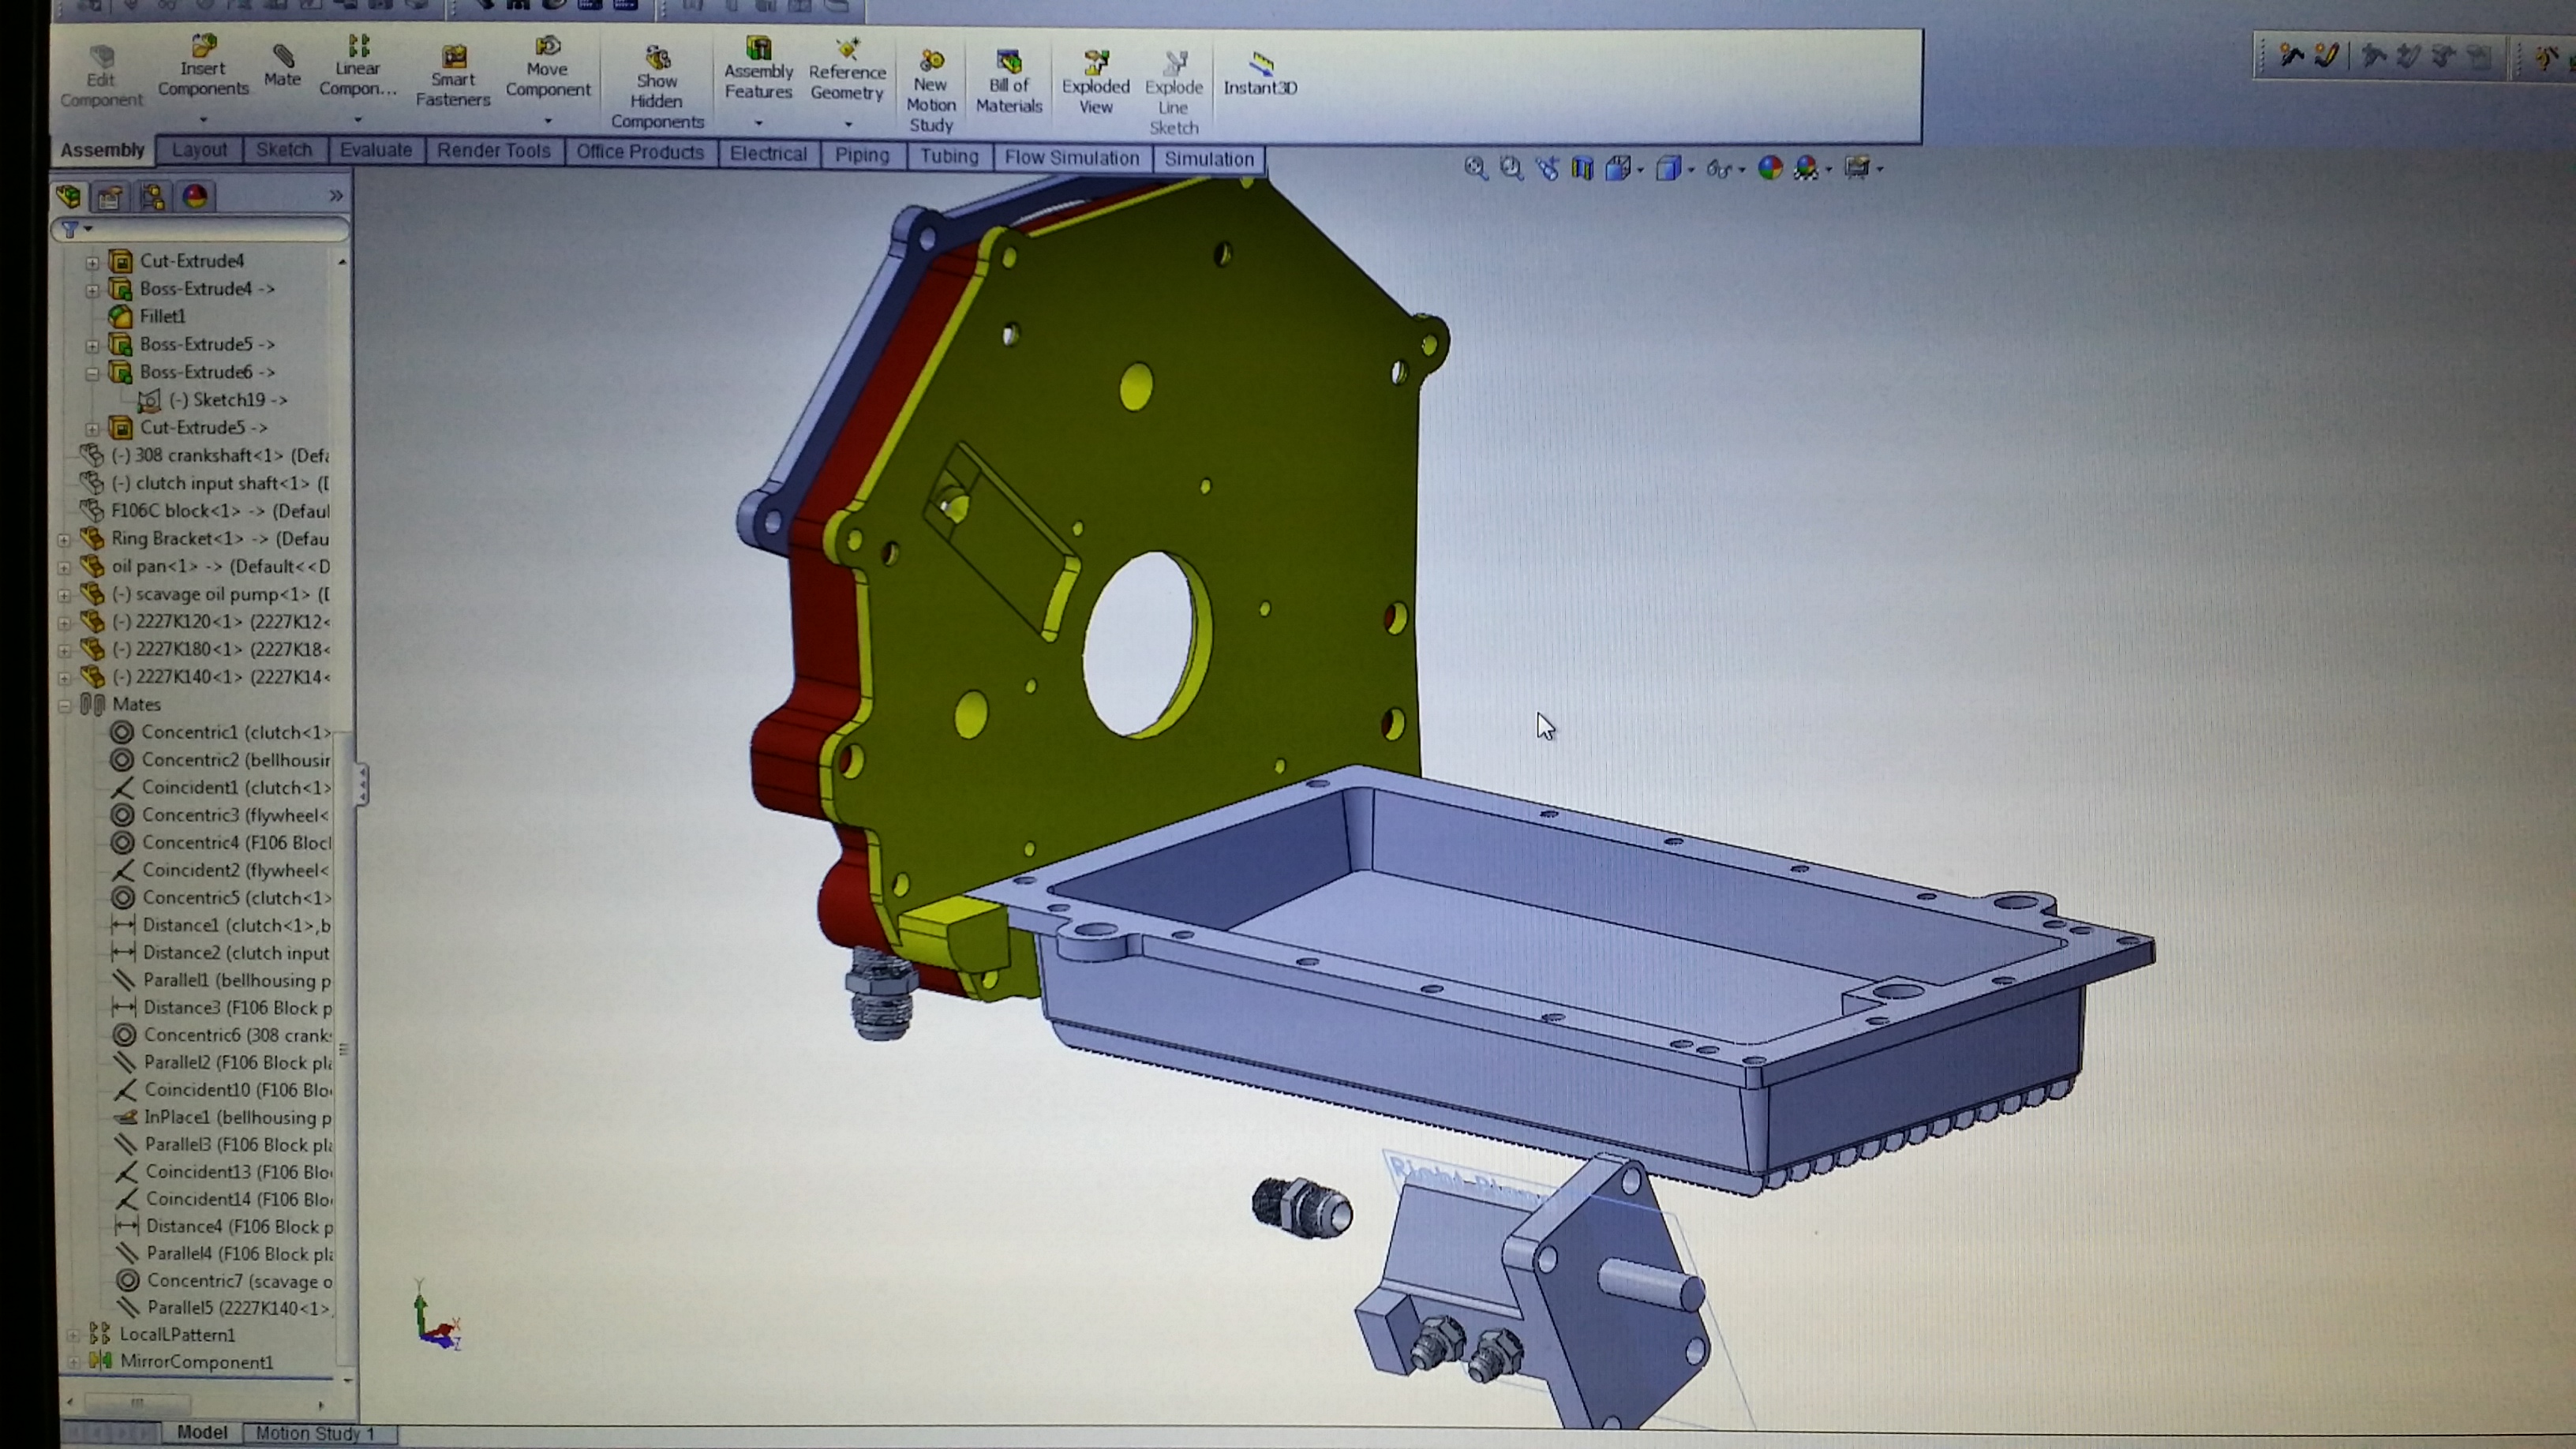The height and width of the screenshot is (1449, 2576).
Task: Click the Edit Appearance color icon
Action: [1769, 168]
